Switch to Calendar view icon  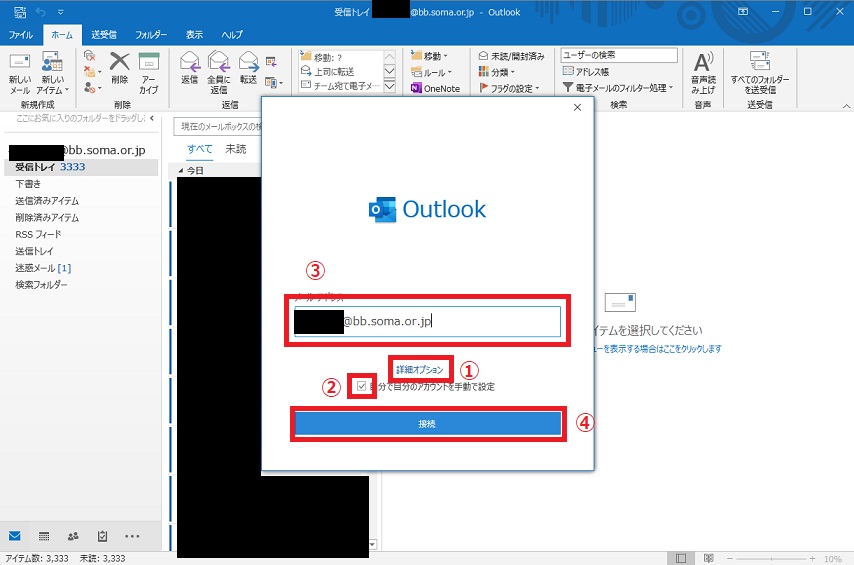[x=44, y=536]
